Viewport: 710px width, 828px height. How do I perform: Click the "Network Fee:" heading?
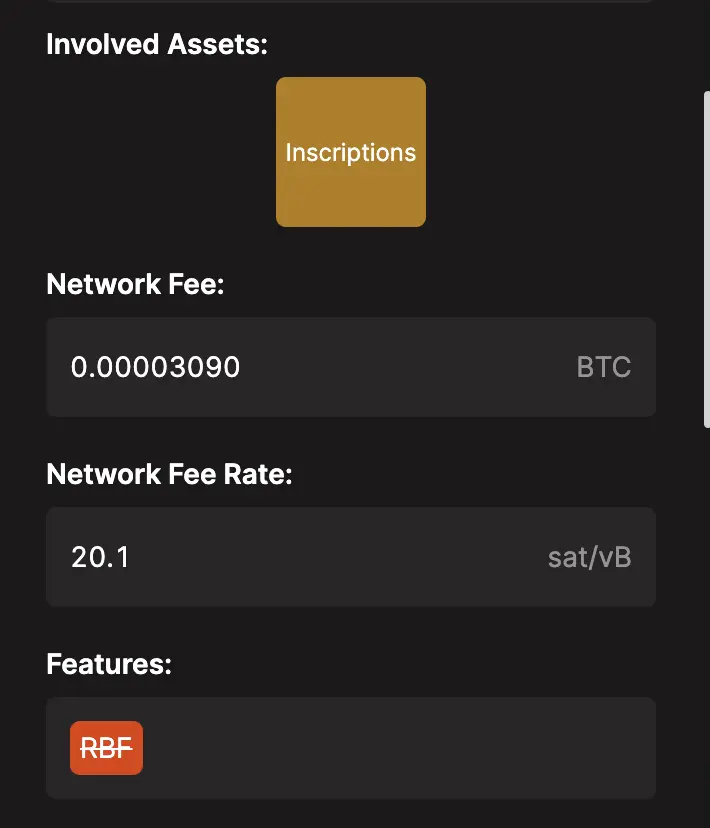point(135,284)
